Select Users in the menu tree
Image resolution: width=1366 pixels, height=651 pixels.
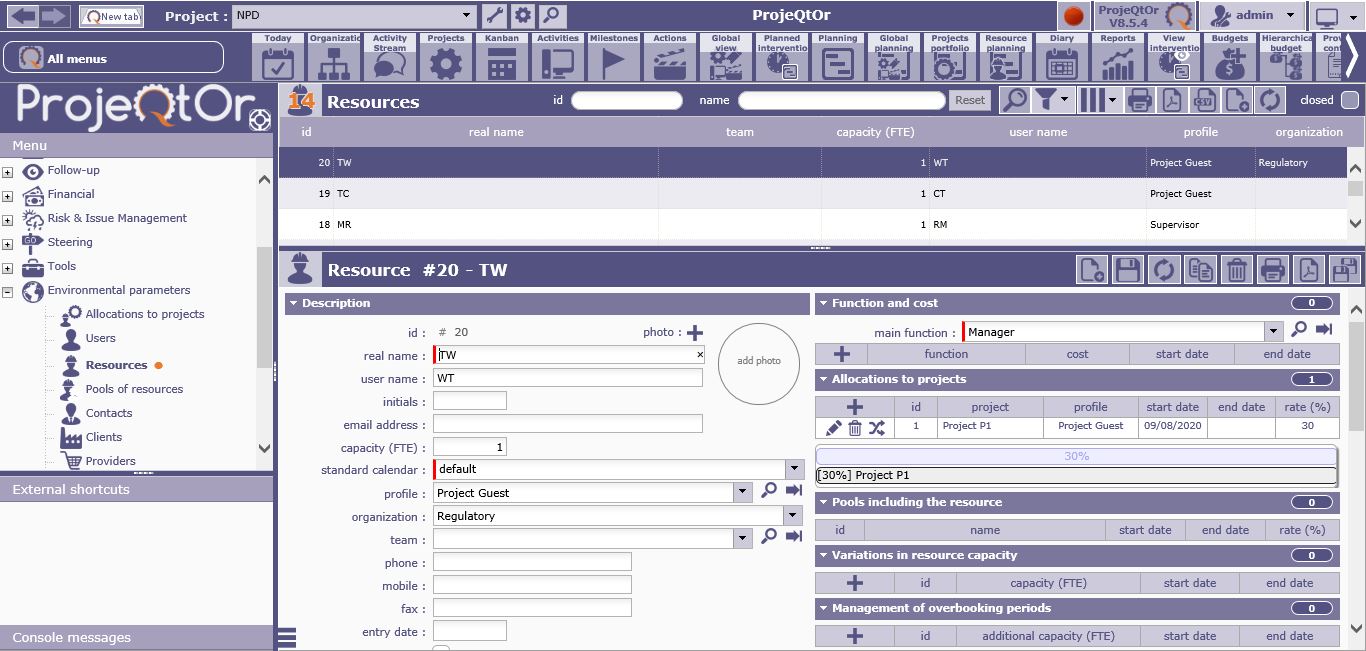tap(100, 338)
